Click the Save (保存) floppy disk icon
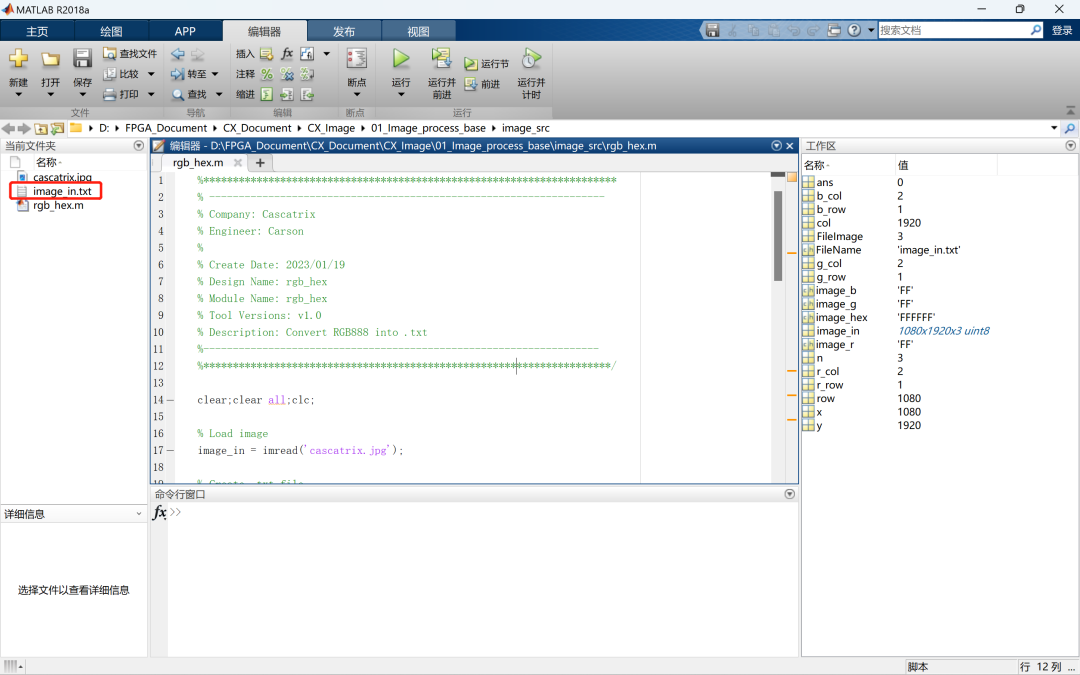 [83, 59]
